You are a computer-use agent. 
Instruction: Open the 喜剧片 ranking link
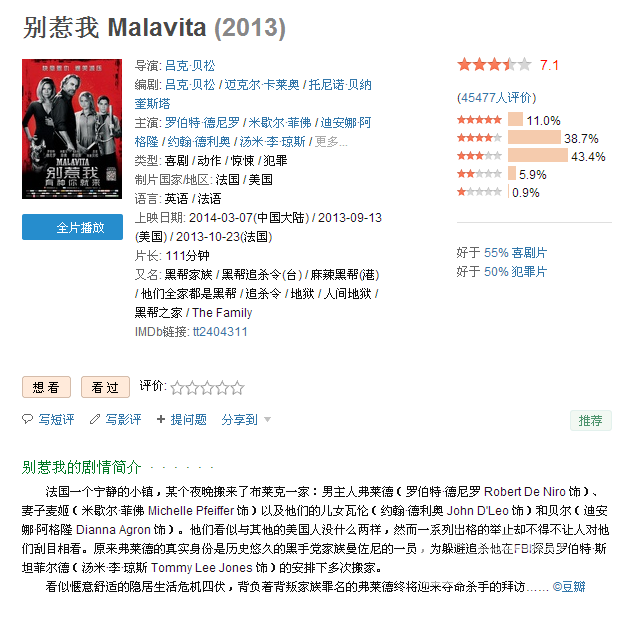click(x=515, y=253)
